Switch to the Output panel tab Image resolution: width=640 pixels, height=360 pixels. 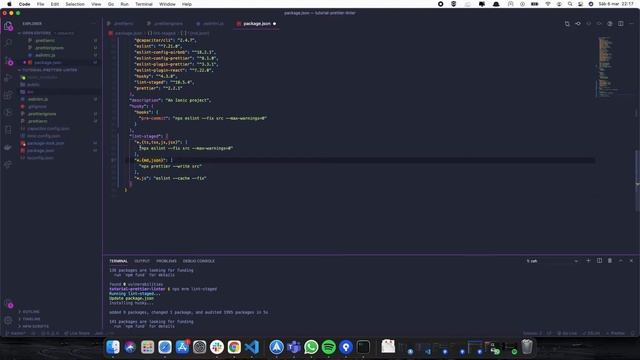tap(142, 261)
